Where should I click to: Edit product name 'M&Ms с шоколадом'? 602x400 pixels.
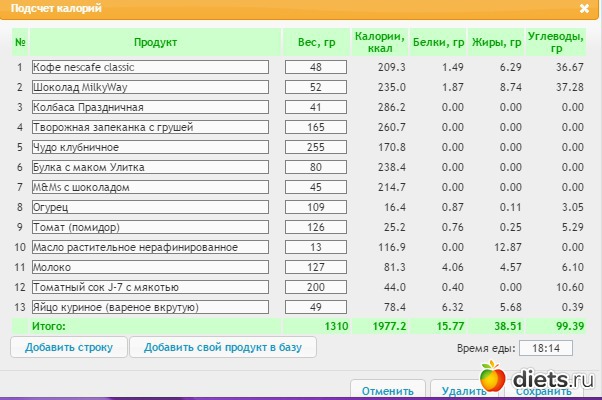coord(150,187)
